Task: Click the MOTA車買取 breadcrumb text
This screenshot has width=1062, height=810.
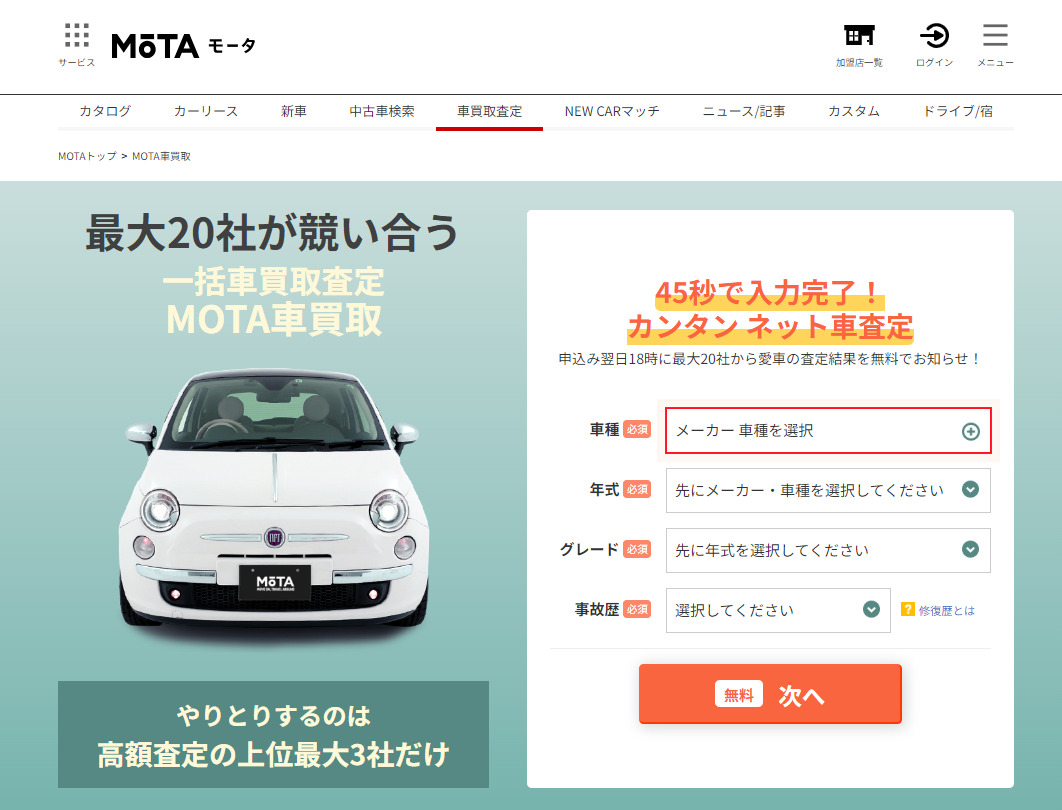Action: 161,156
